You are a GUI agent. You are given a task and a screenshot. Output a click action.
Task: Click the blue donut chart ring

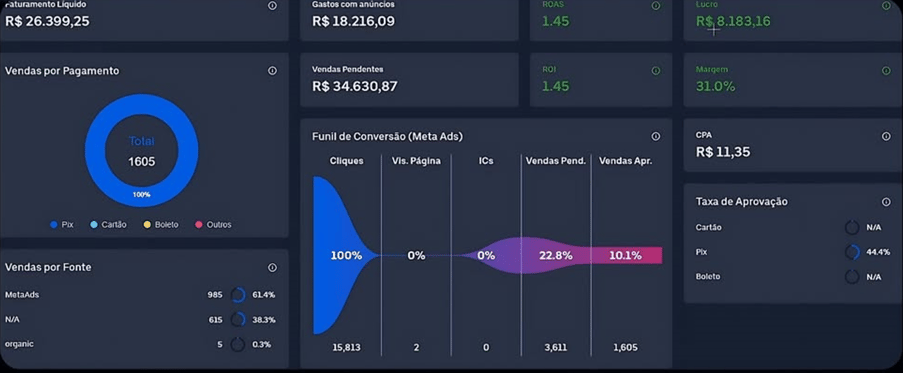[x=141, y=151]
